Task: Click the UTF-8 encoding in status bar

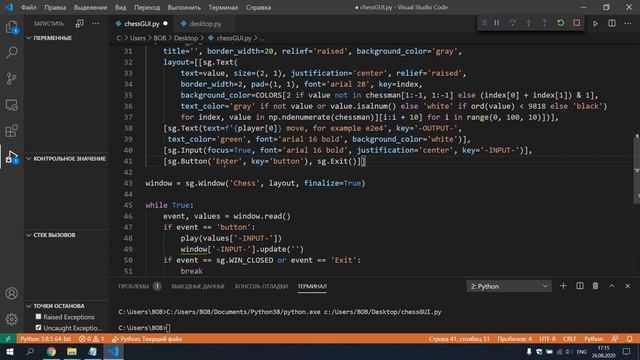Action: coord(547,339)
